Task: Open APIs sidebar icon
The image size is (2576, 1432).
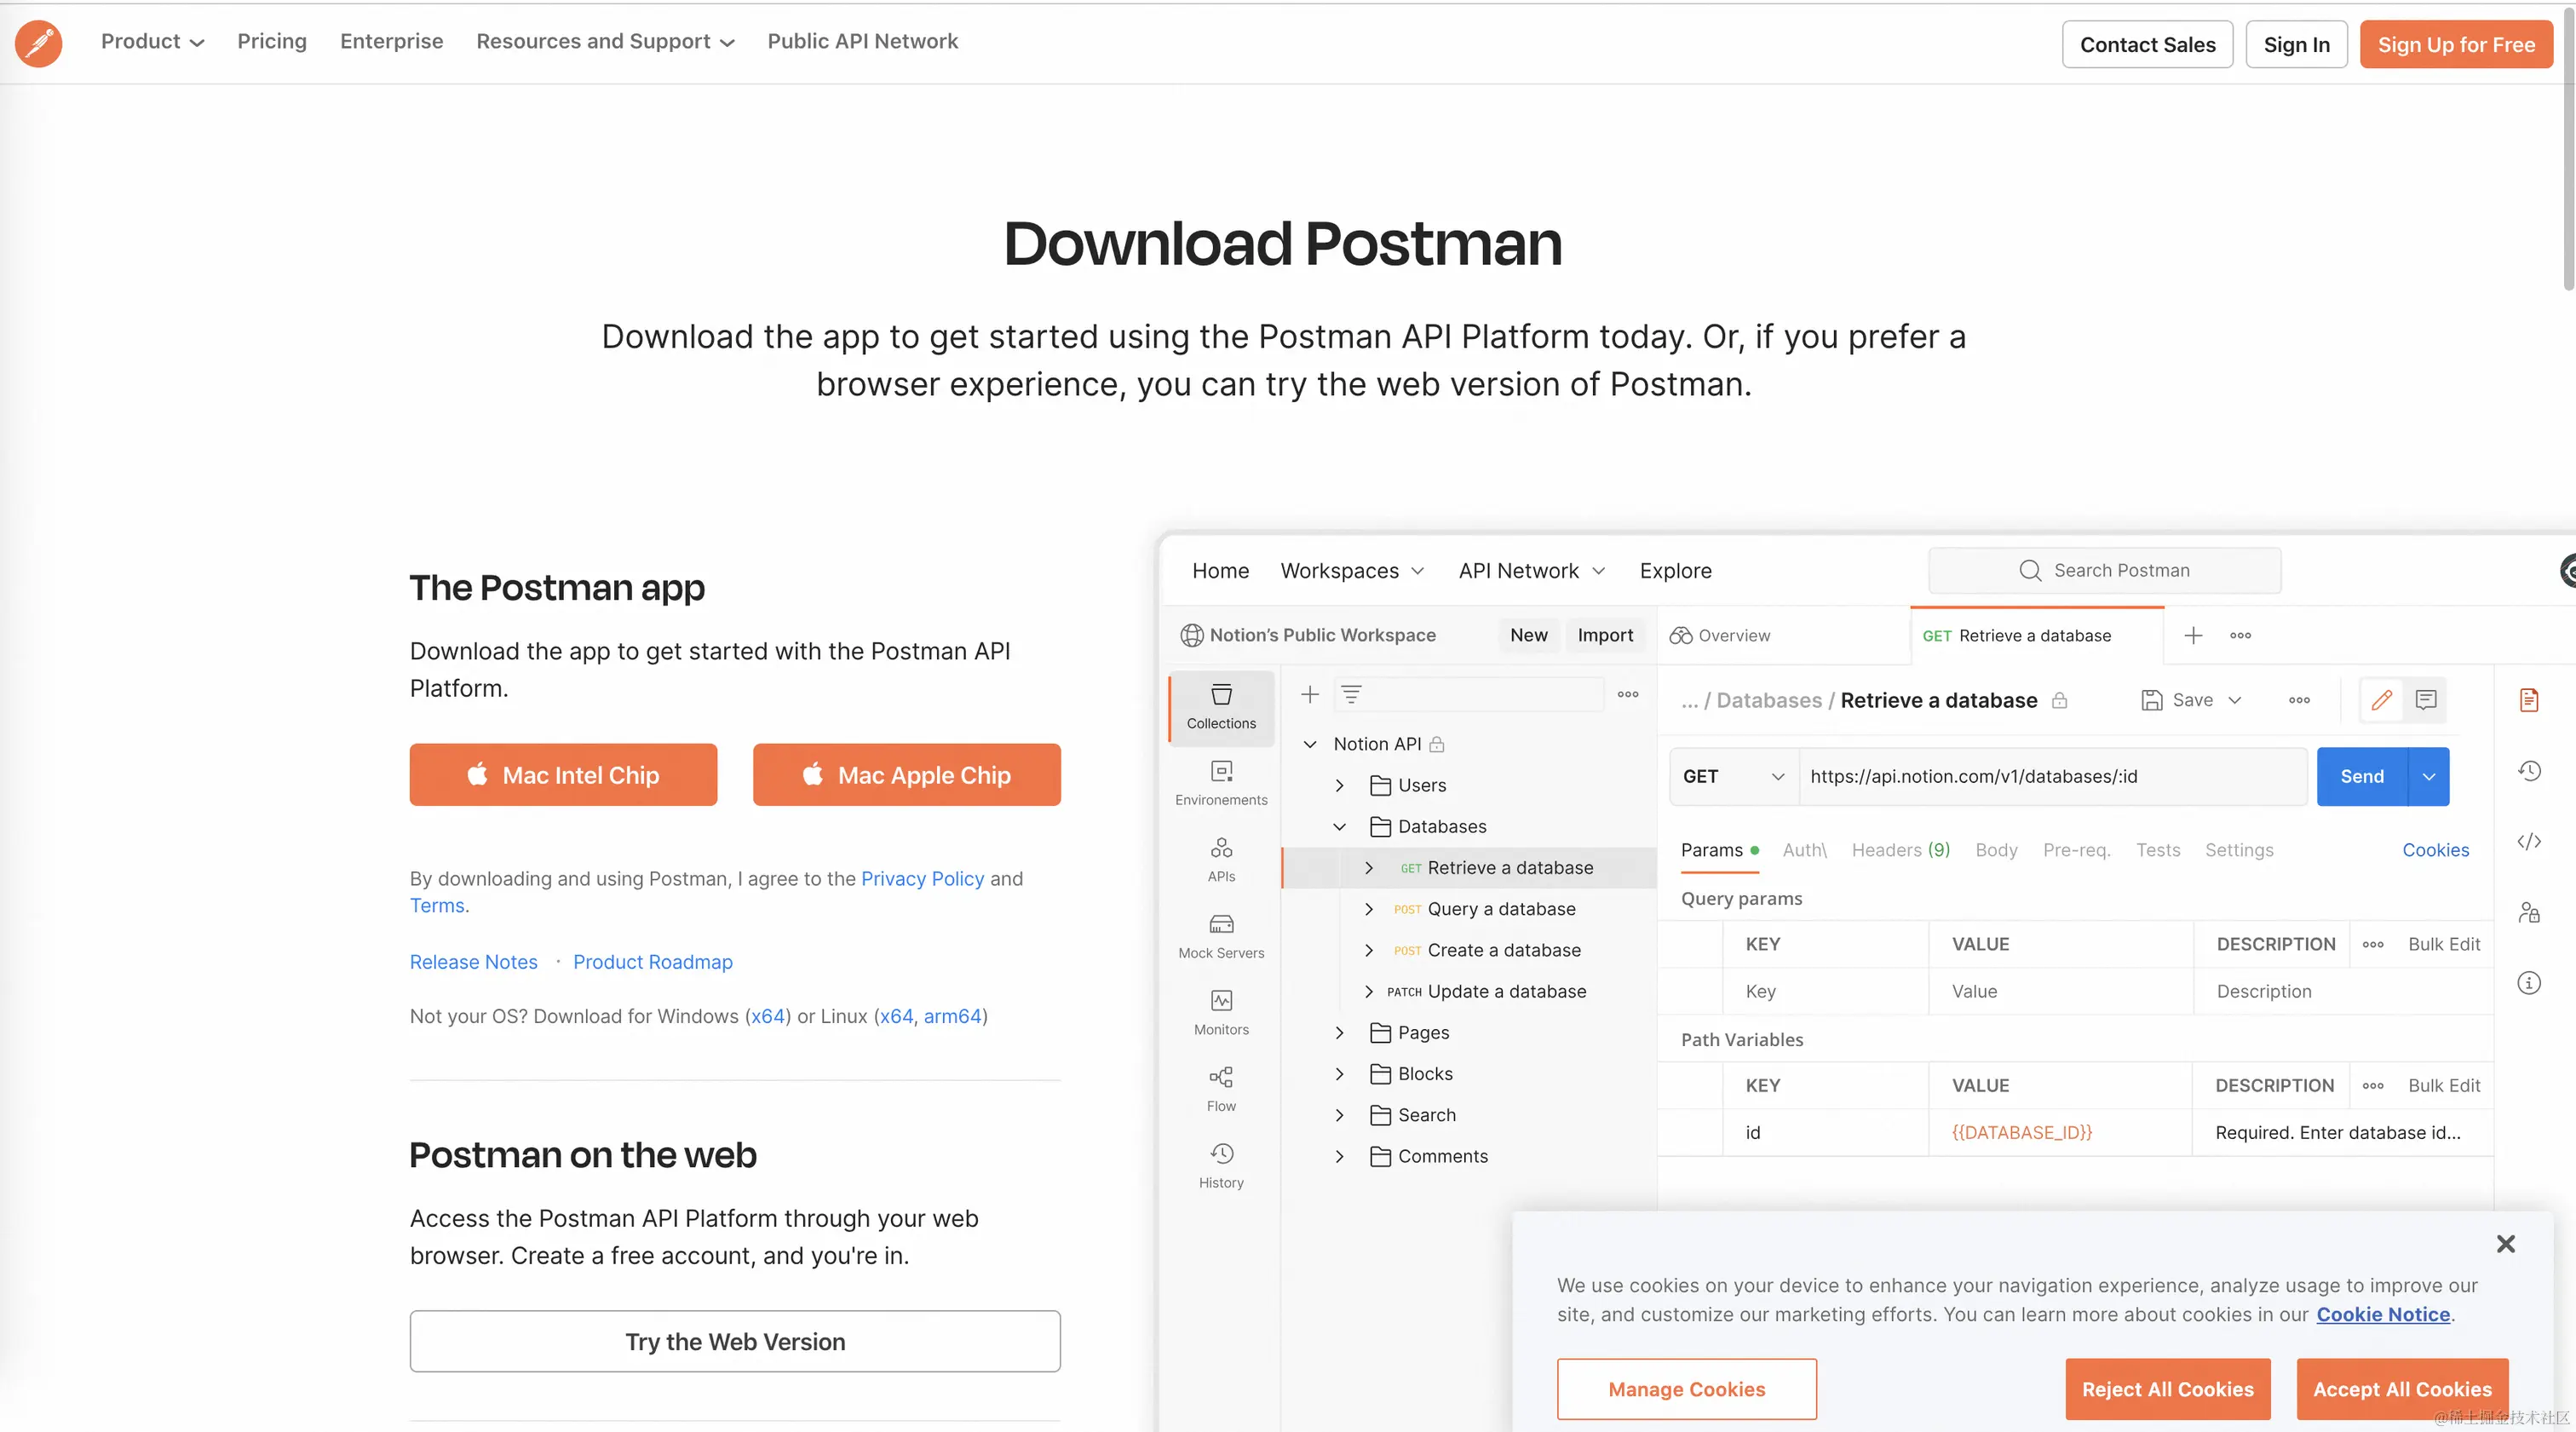Action: (1221, 860)
